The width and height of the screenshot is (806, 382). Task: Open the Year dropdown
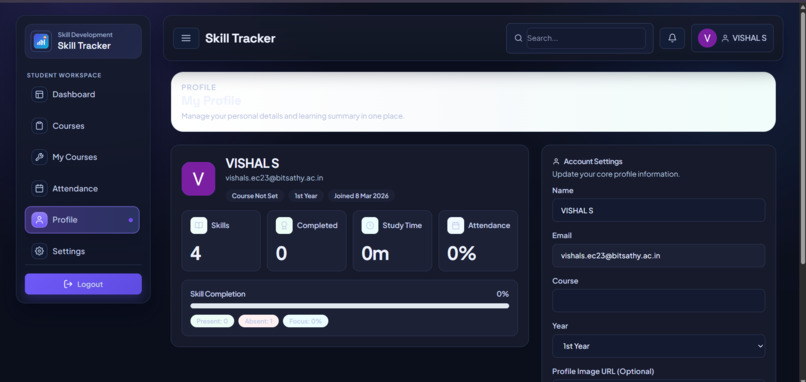(658, 346)
